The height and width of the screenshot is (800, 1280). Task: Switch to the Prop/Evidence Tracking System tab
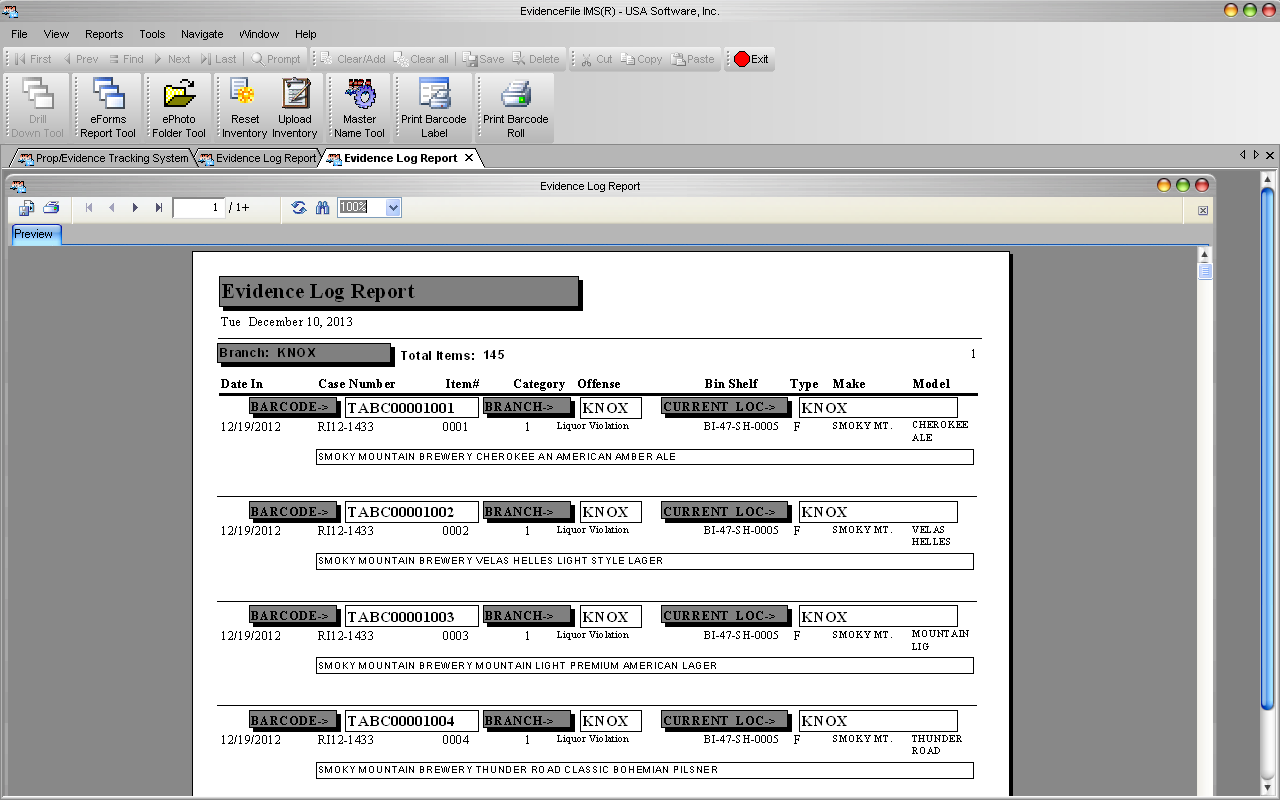[103, 158]
